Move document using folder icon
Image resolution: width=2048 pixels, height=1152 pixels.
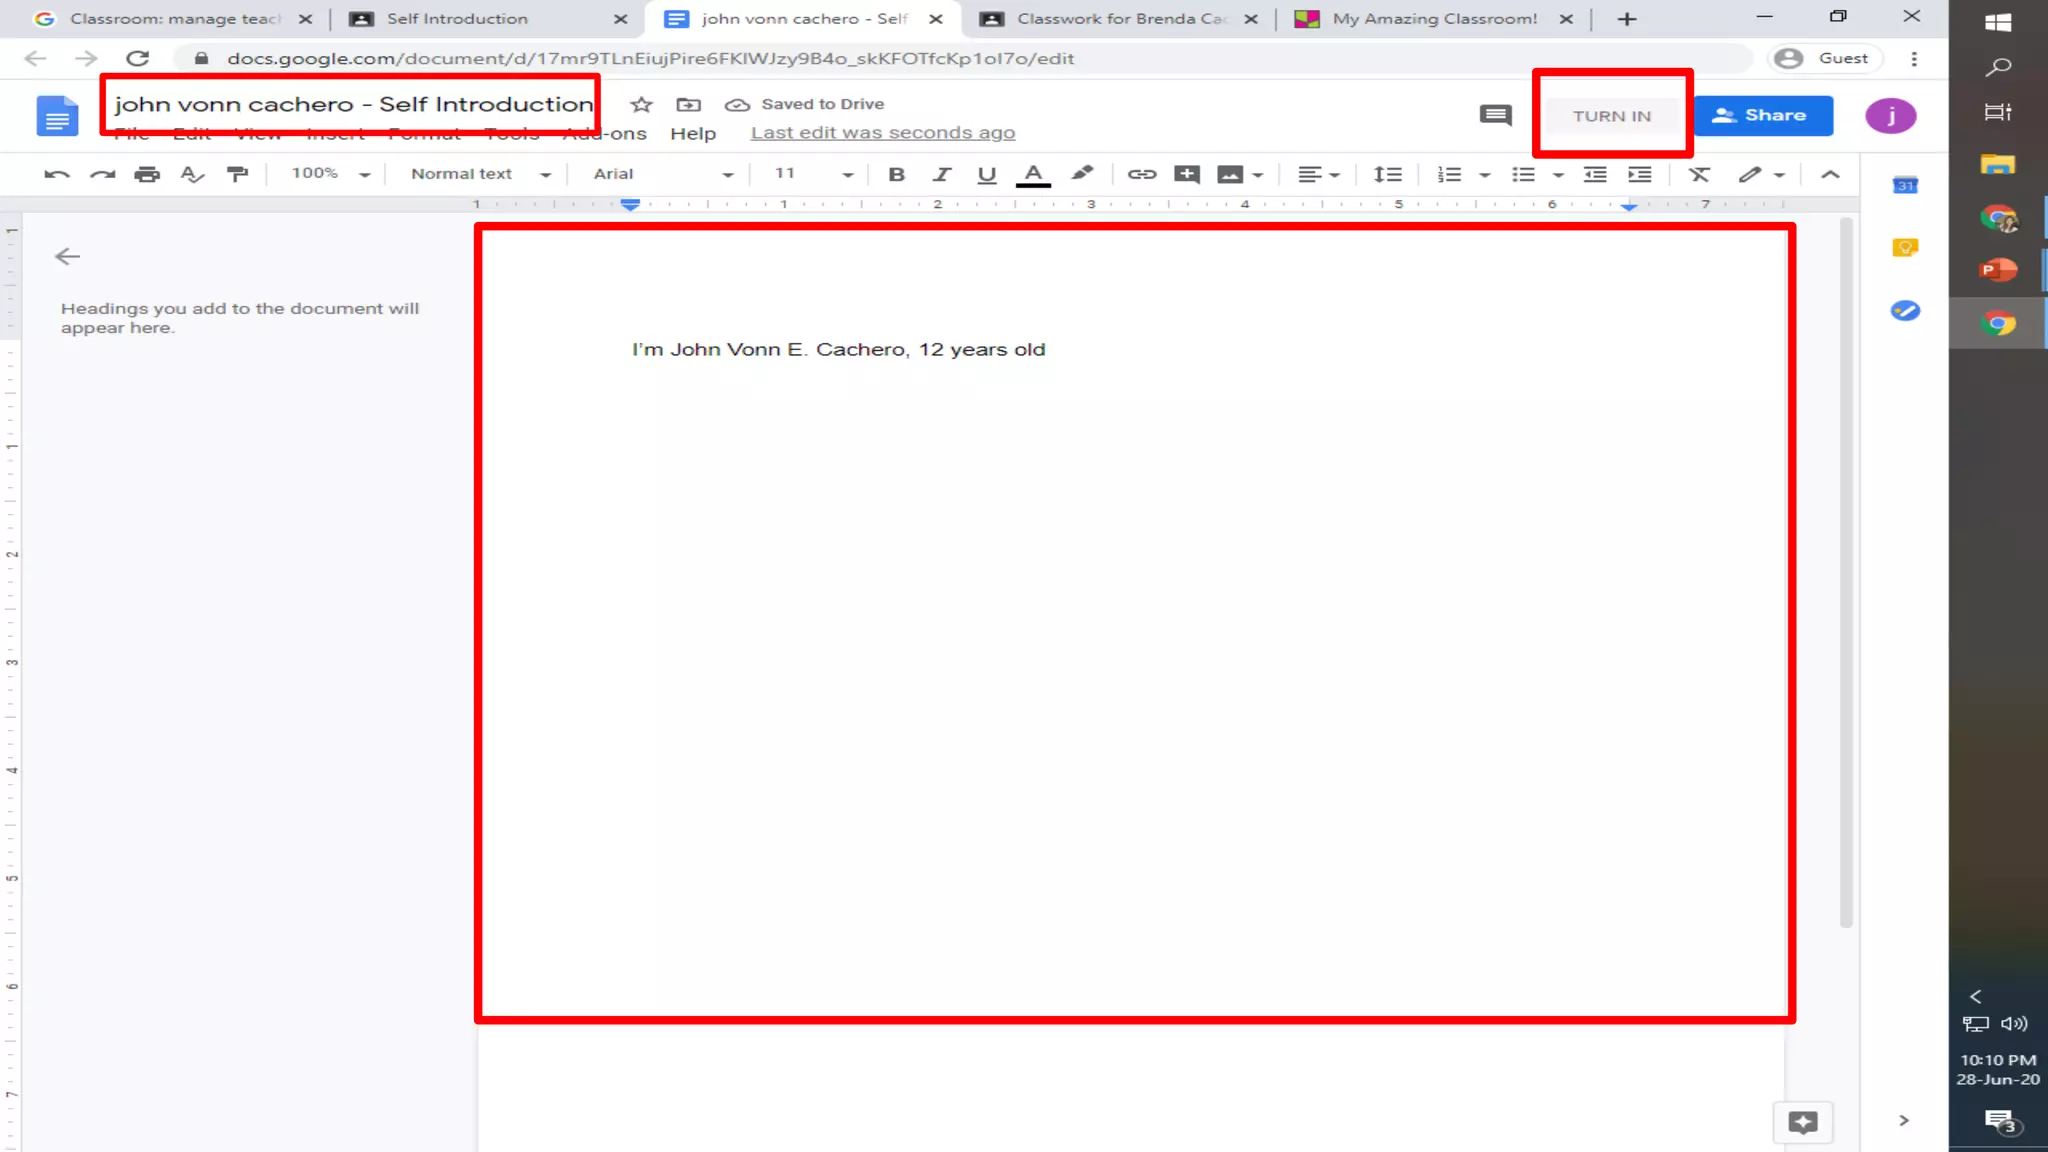(688, 104)
